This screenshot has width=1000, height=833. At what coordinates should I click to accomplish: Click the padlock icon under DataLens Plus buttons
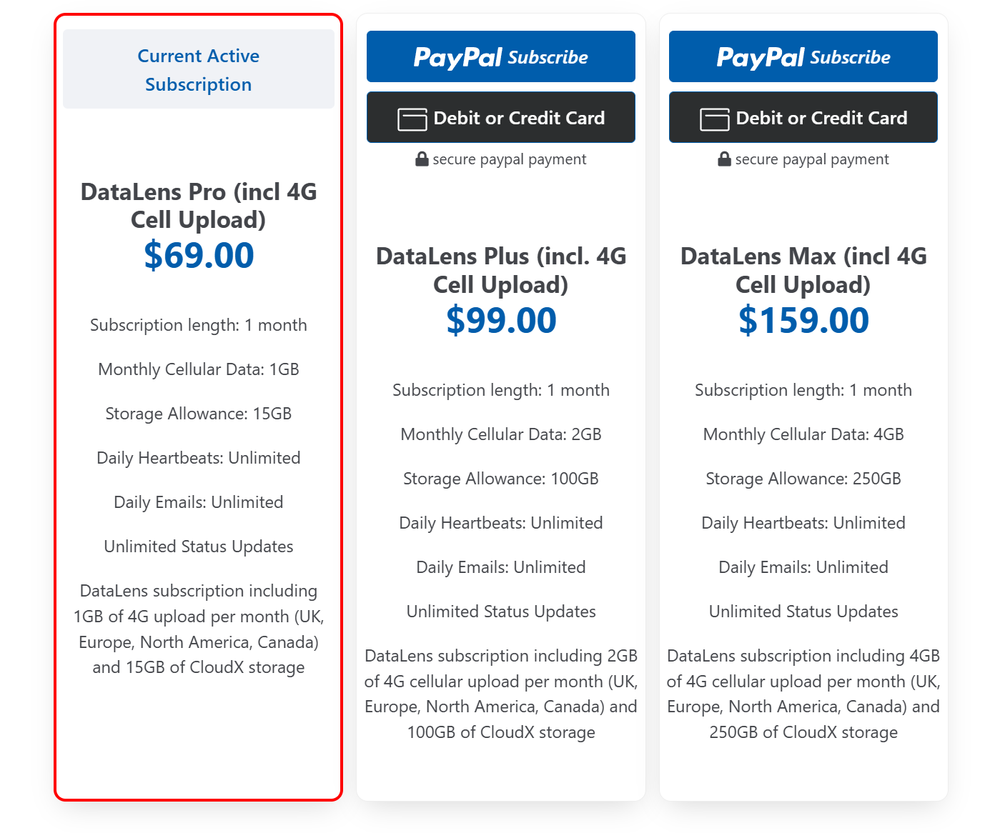click(422, 159)
